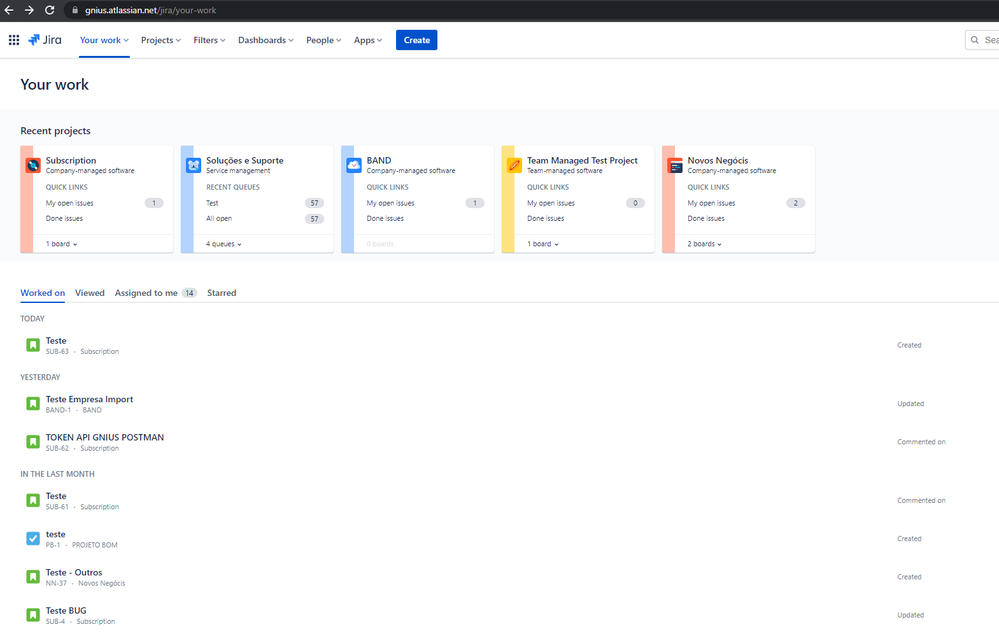
Task: Click the Subscription project avatar icon
Action: tap(33, 165)
